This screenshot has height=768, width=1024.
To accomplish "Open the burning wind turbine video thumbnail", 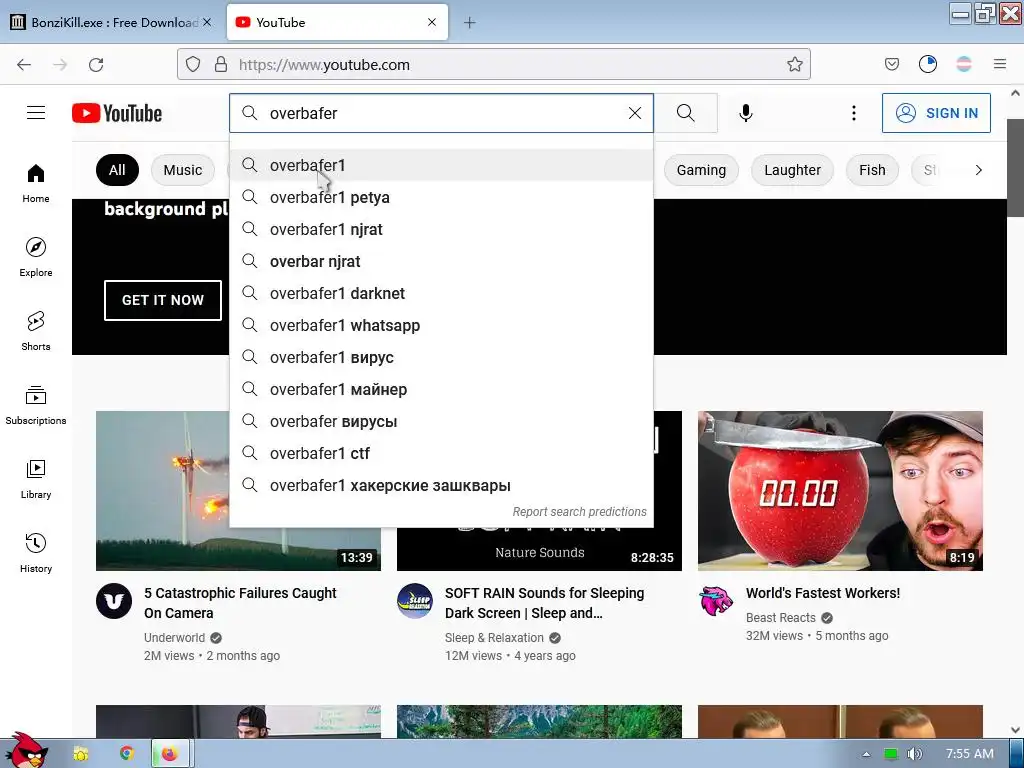I will [x=163, y=490].
